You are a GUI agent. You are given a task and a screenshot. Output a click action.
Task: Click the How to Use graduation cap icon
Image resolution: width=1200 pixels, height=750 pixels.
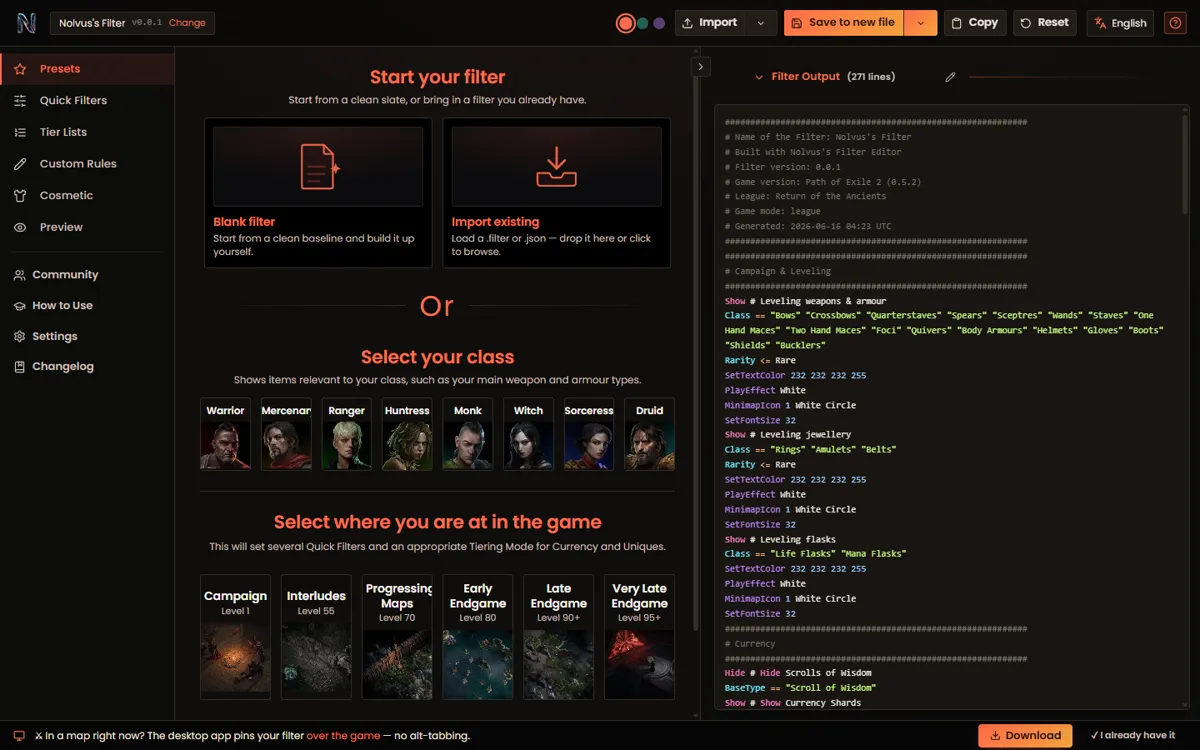click(x=19, y=306)
